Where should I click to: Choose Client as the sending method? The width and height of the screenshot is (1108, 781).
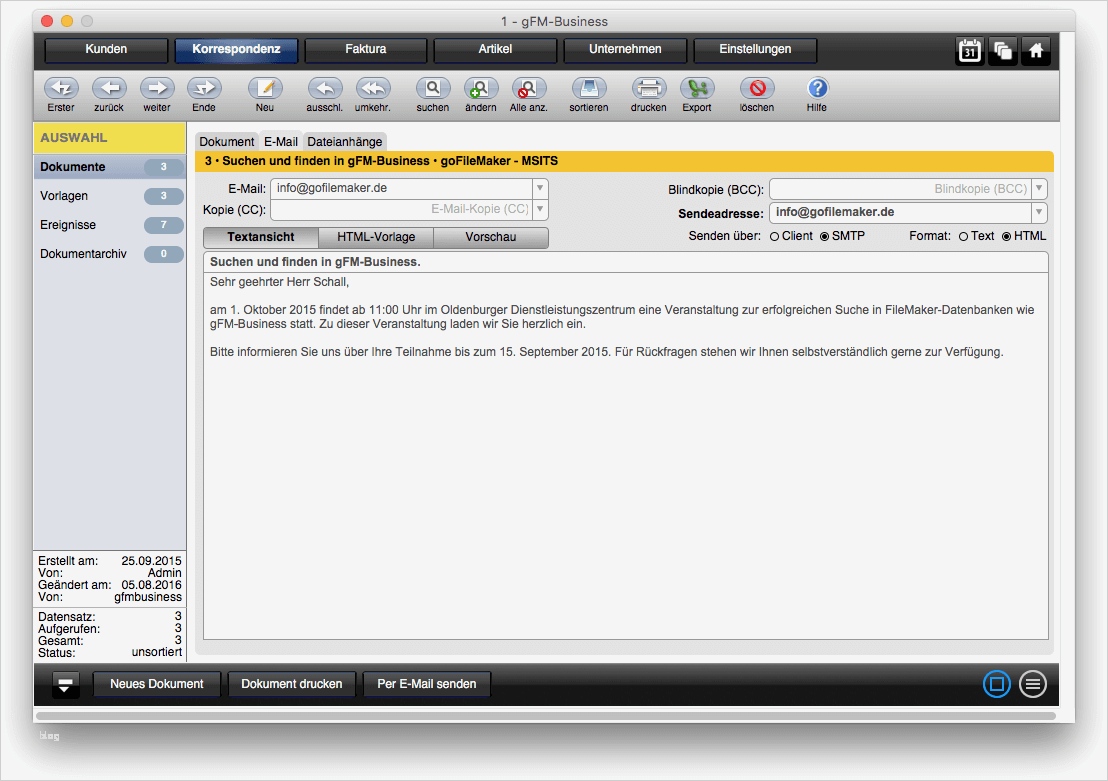(x=773, y=236)
